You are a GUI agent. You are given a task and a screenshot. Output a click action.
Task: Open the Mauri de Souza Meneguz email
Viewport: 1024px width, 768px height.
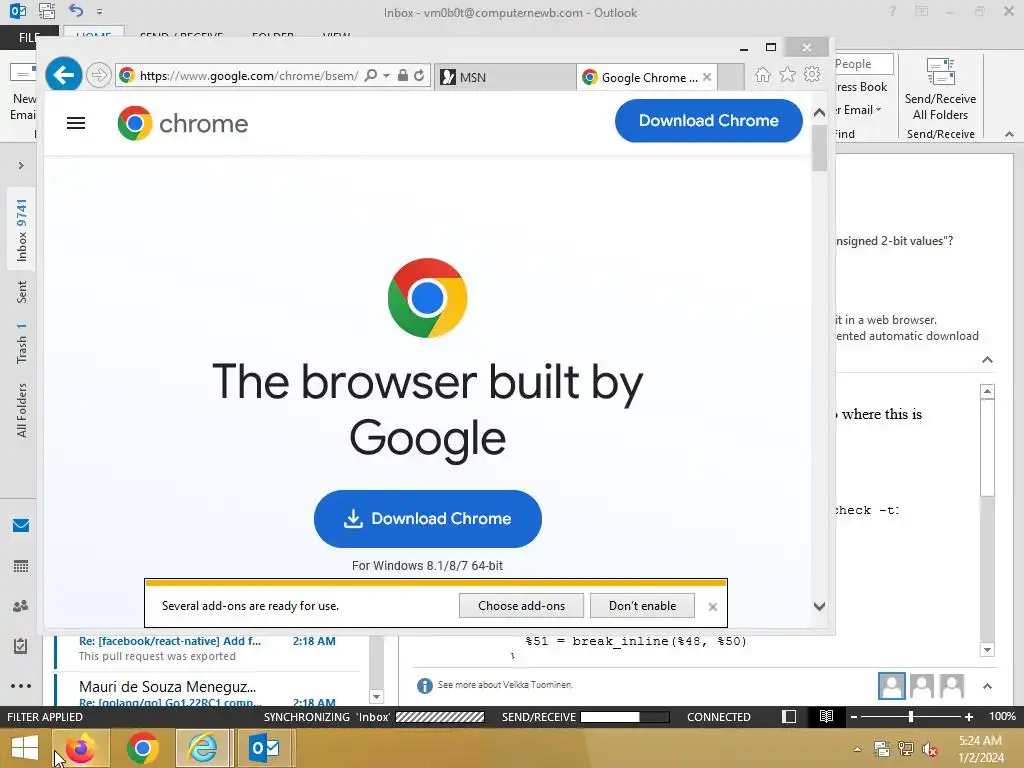click(x=208, y=692)
